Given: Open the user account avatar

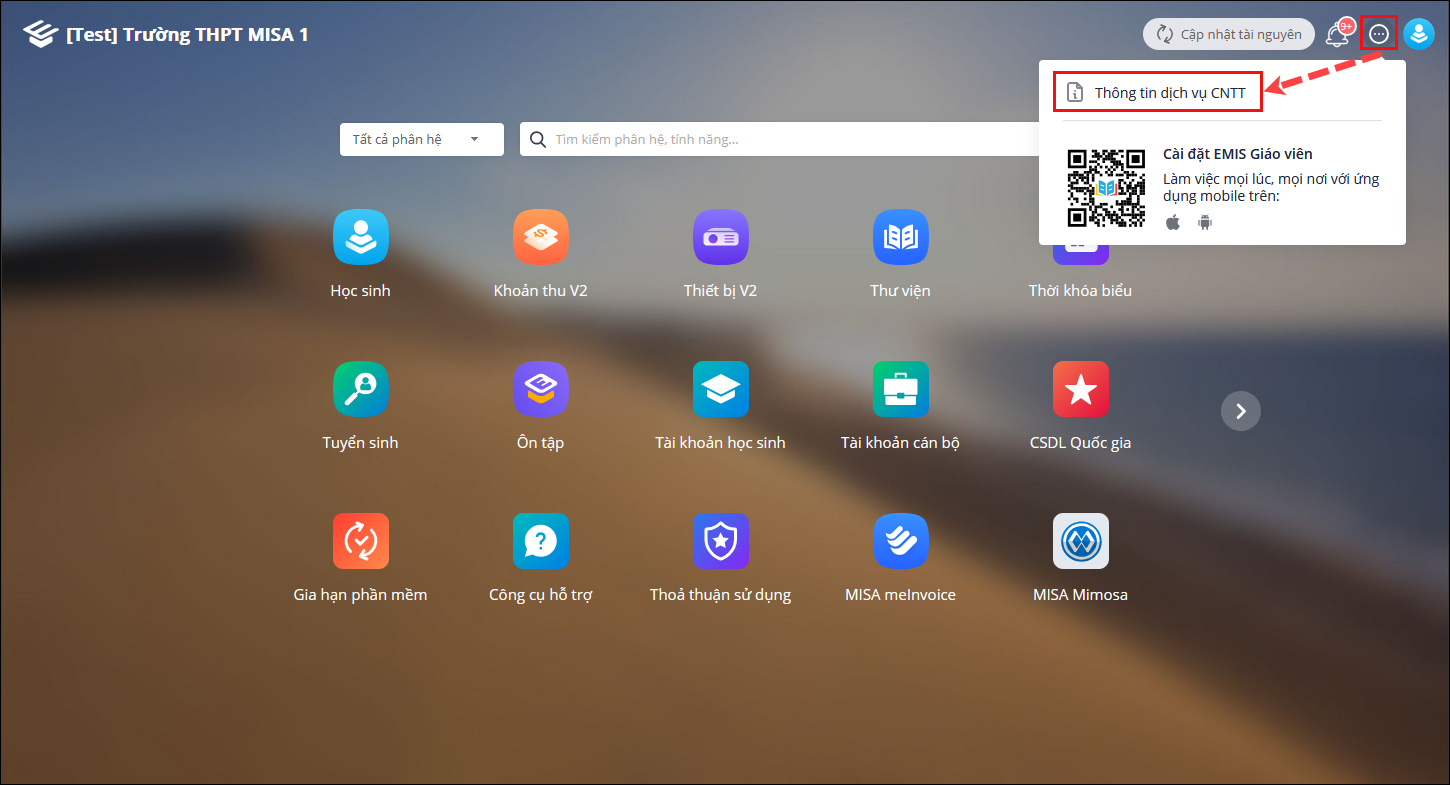Looking at the screenshot, I should (x=1419, y=34).
